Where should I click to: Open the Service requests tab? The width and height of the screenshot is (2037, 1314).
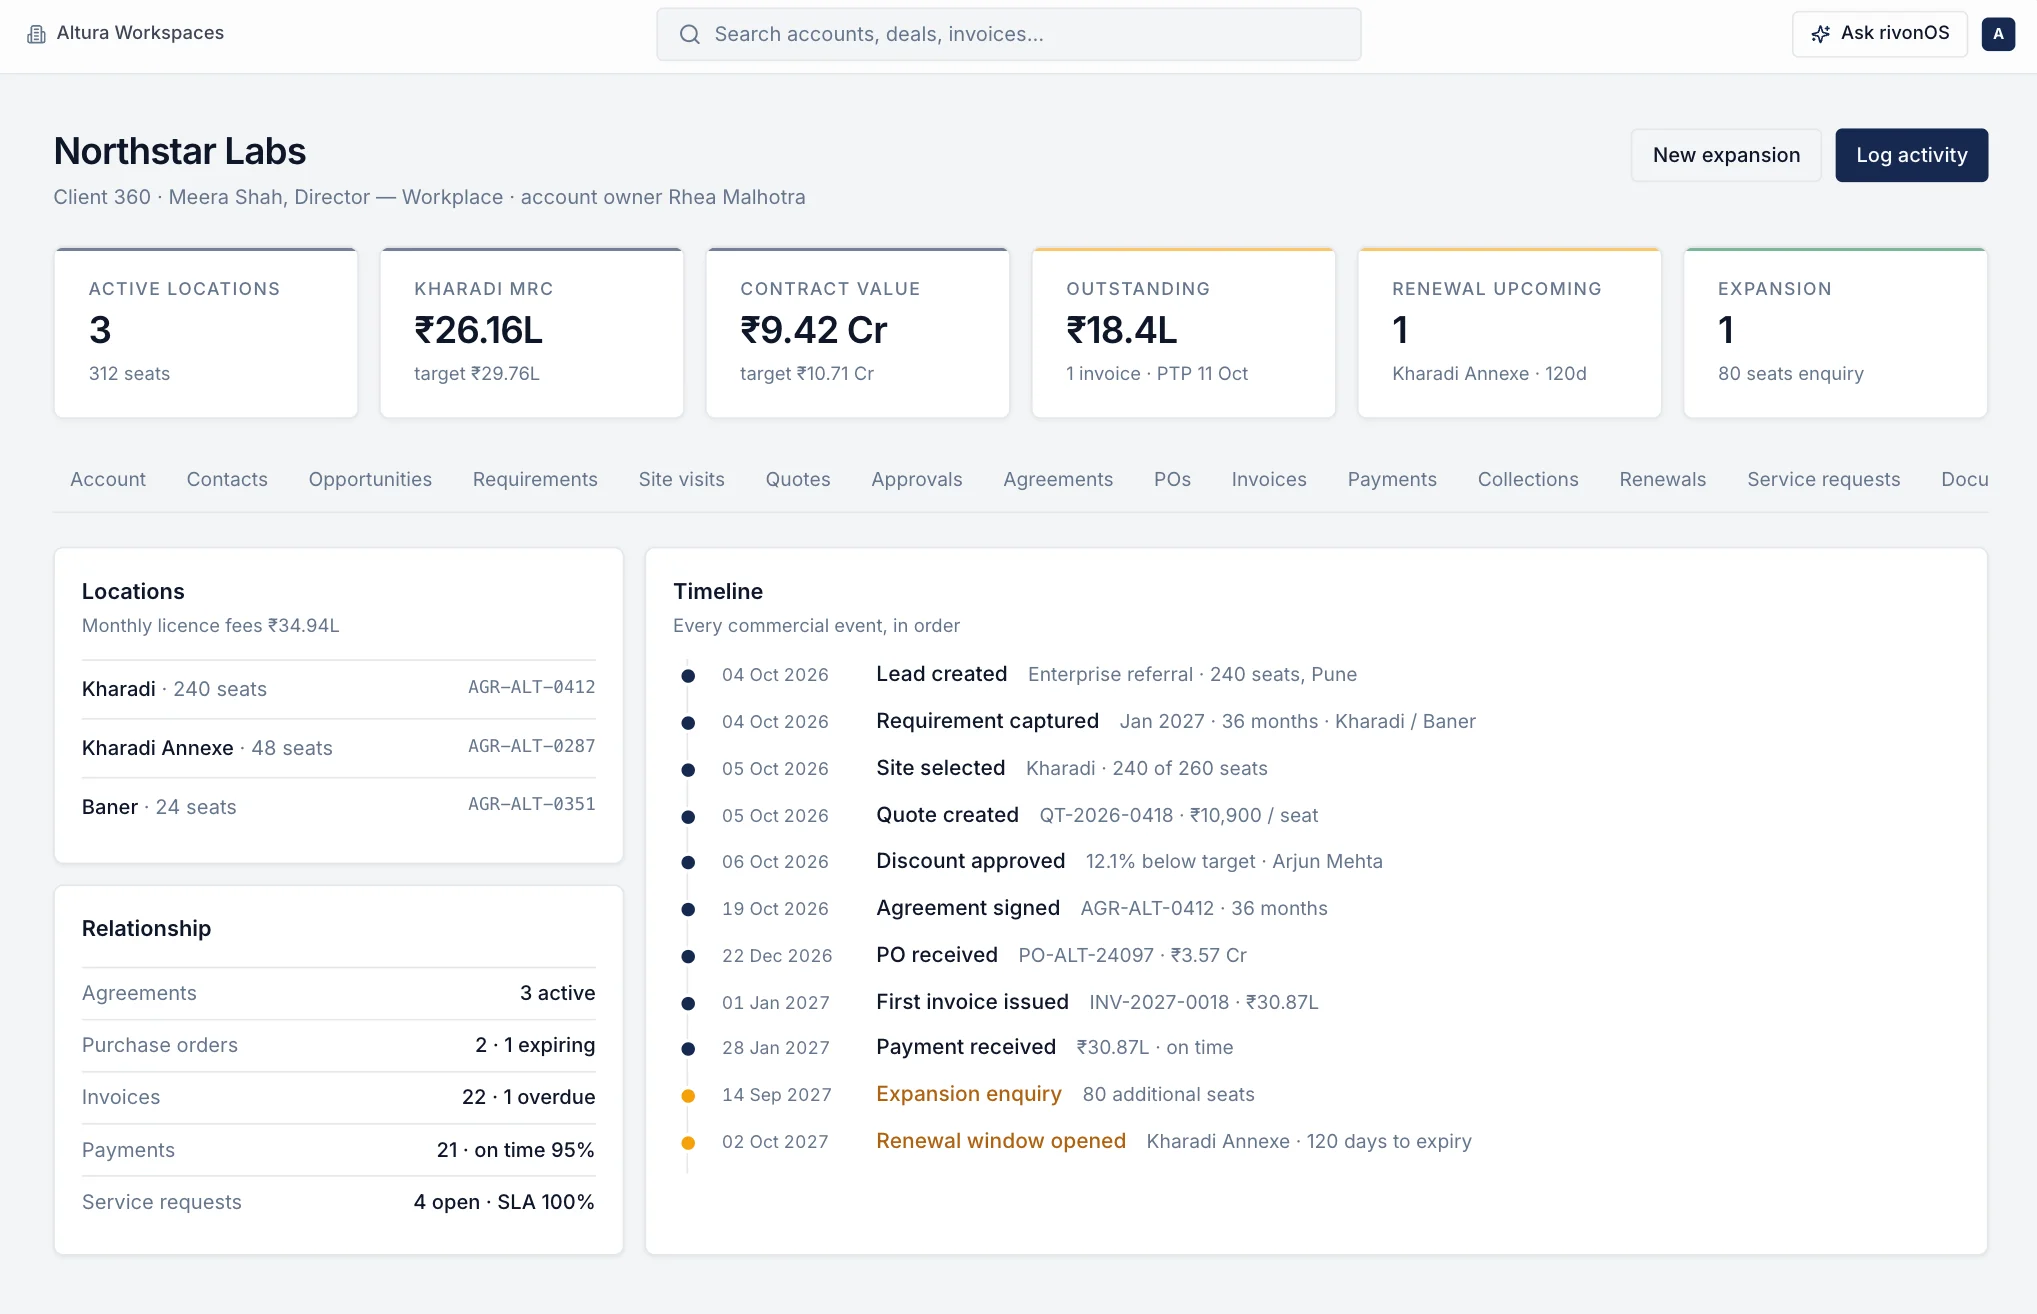click(1823, 479)
